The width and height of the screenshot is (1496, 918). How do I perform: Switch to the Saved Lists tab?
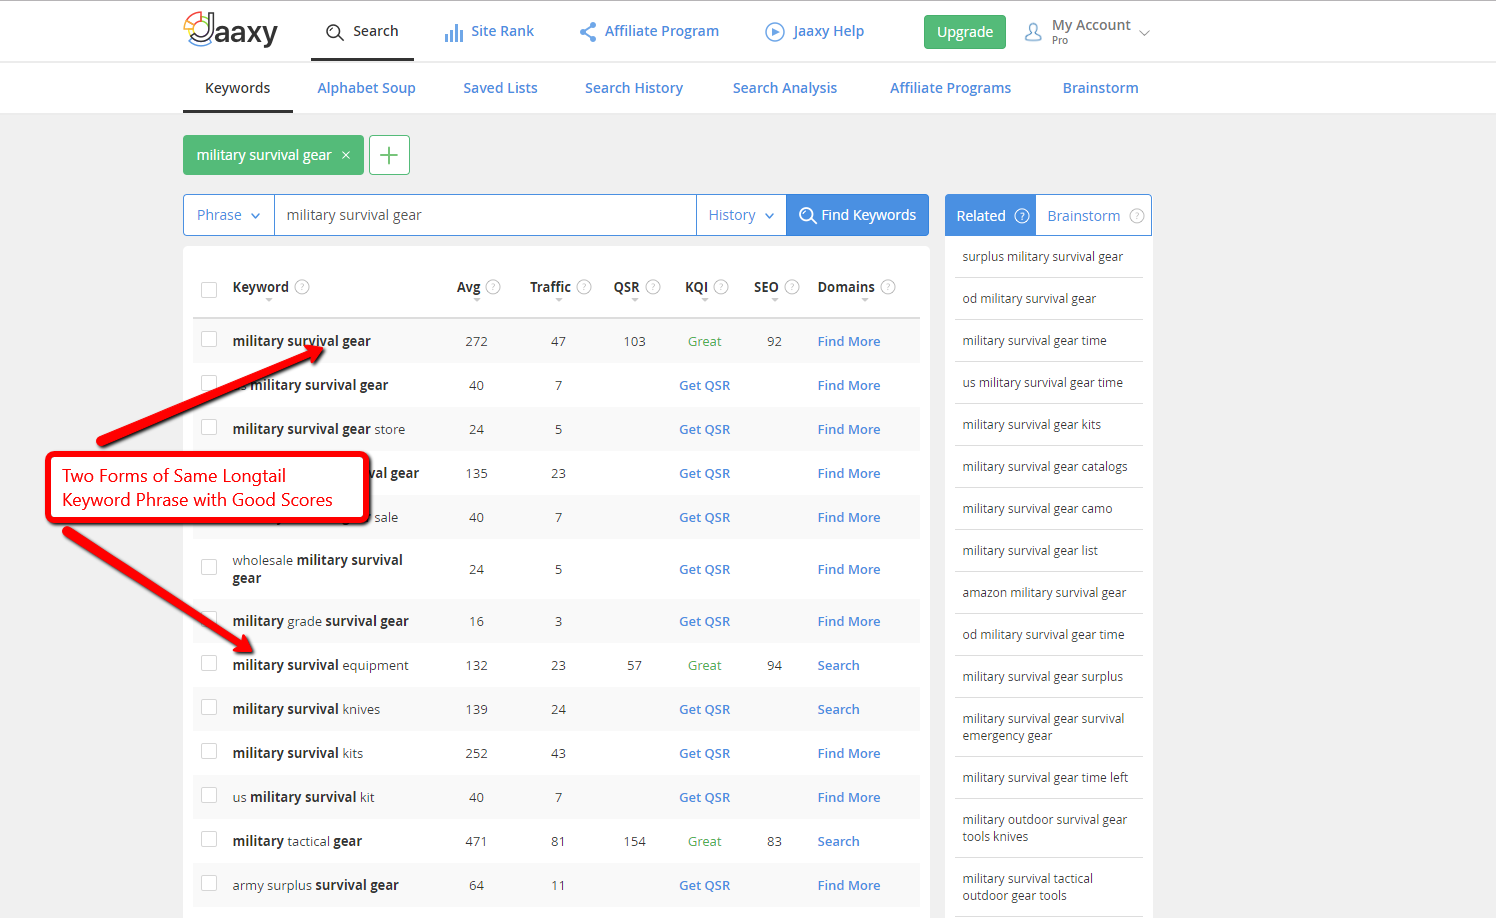coord(500,88)
